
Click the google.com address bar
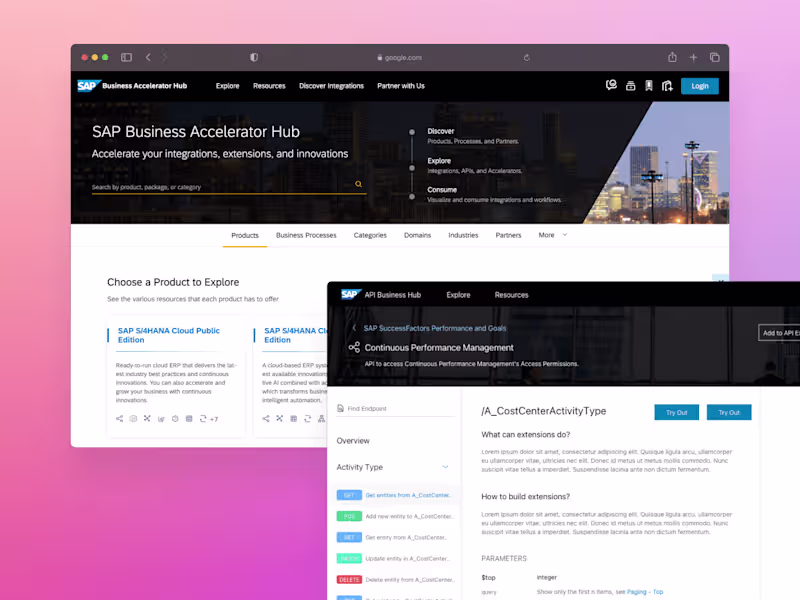[x=399, y=58]
